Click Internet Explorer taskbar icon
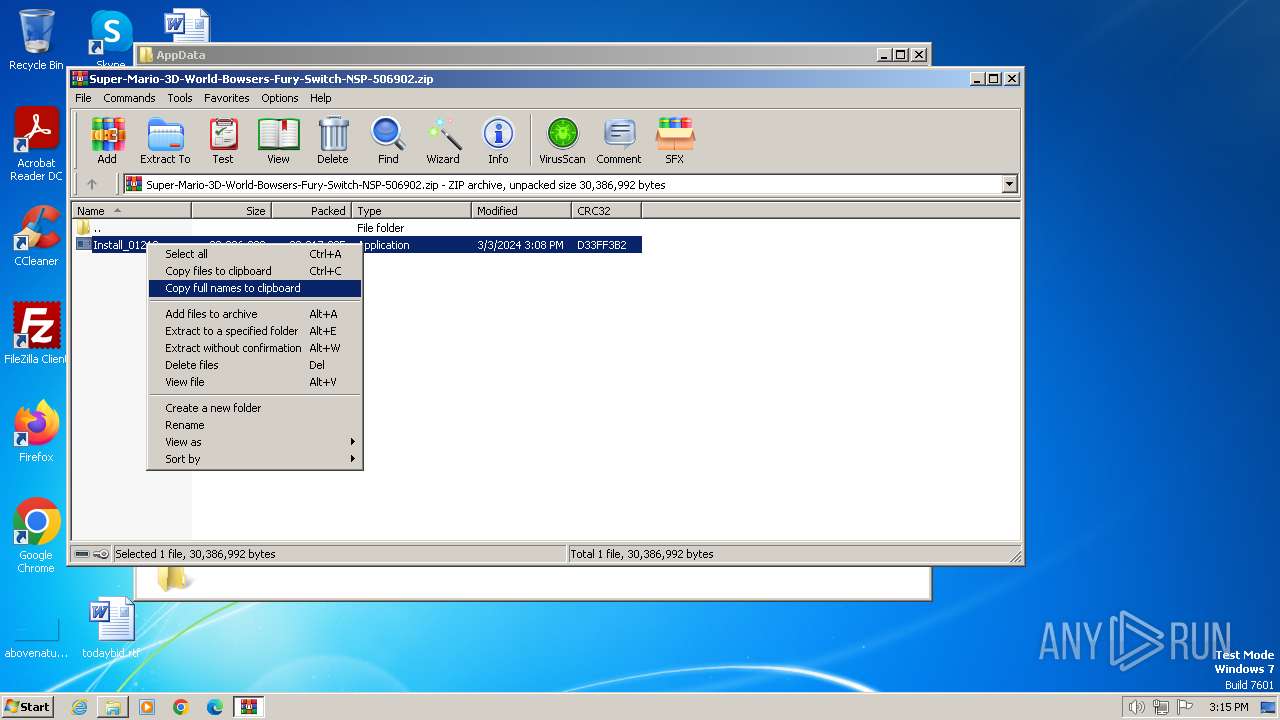Image resolution: width=1280 pixels, height=720 pixels. click(x=79, y=707)
